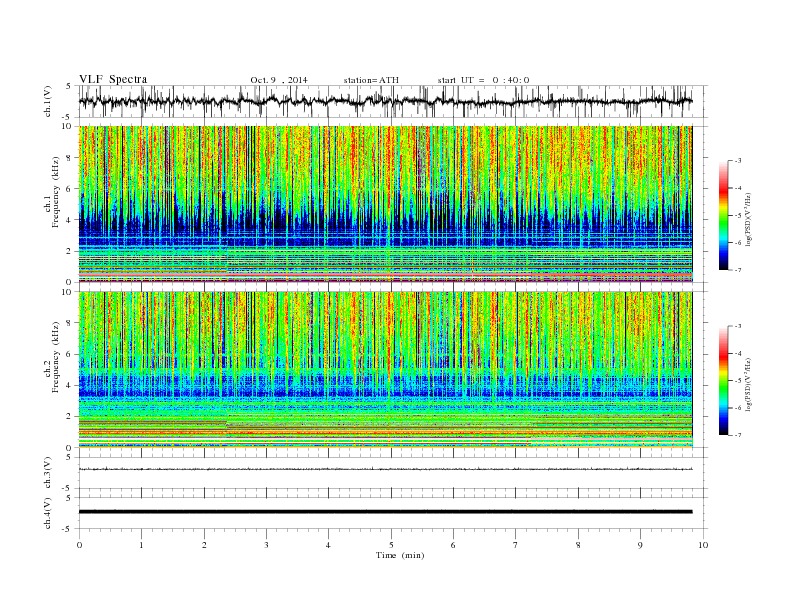Click the ch.2 frequency tick label "6"

(x=70, y=354)
